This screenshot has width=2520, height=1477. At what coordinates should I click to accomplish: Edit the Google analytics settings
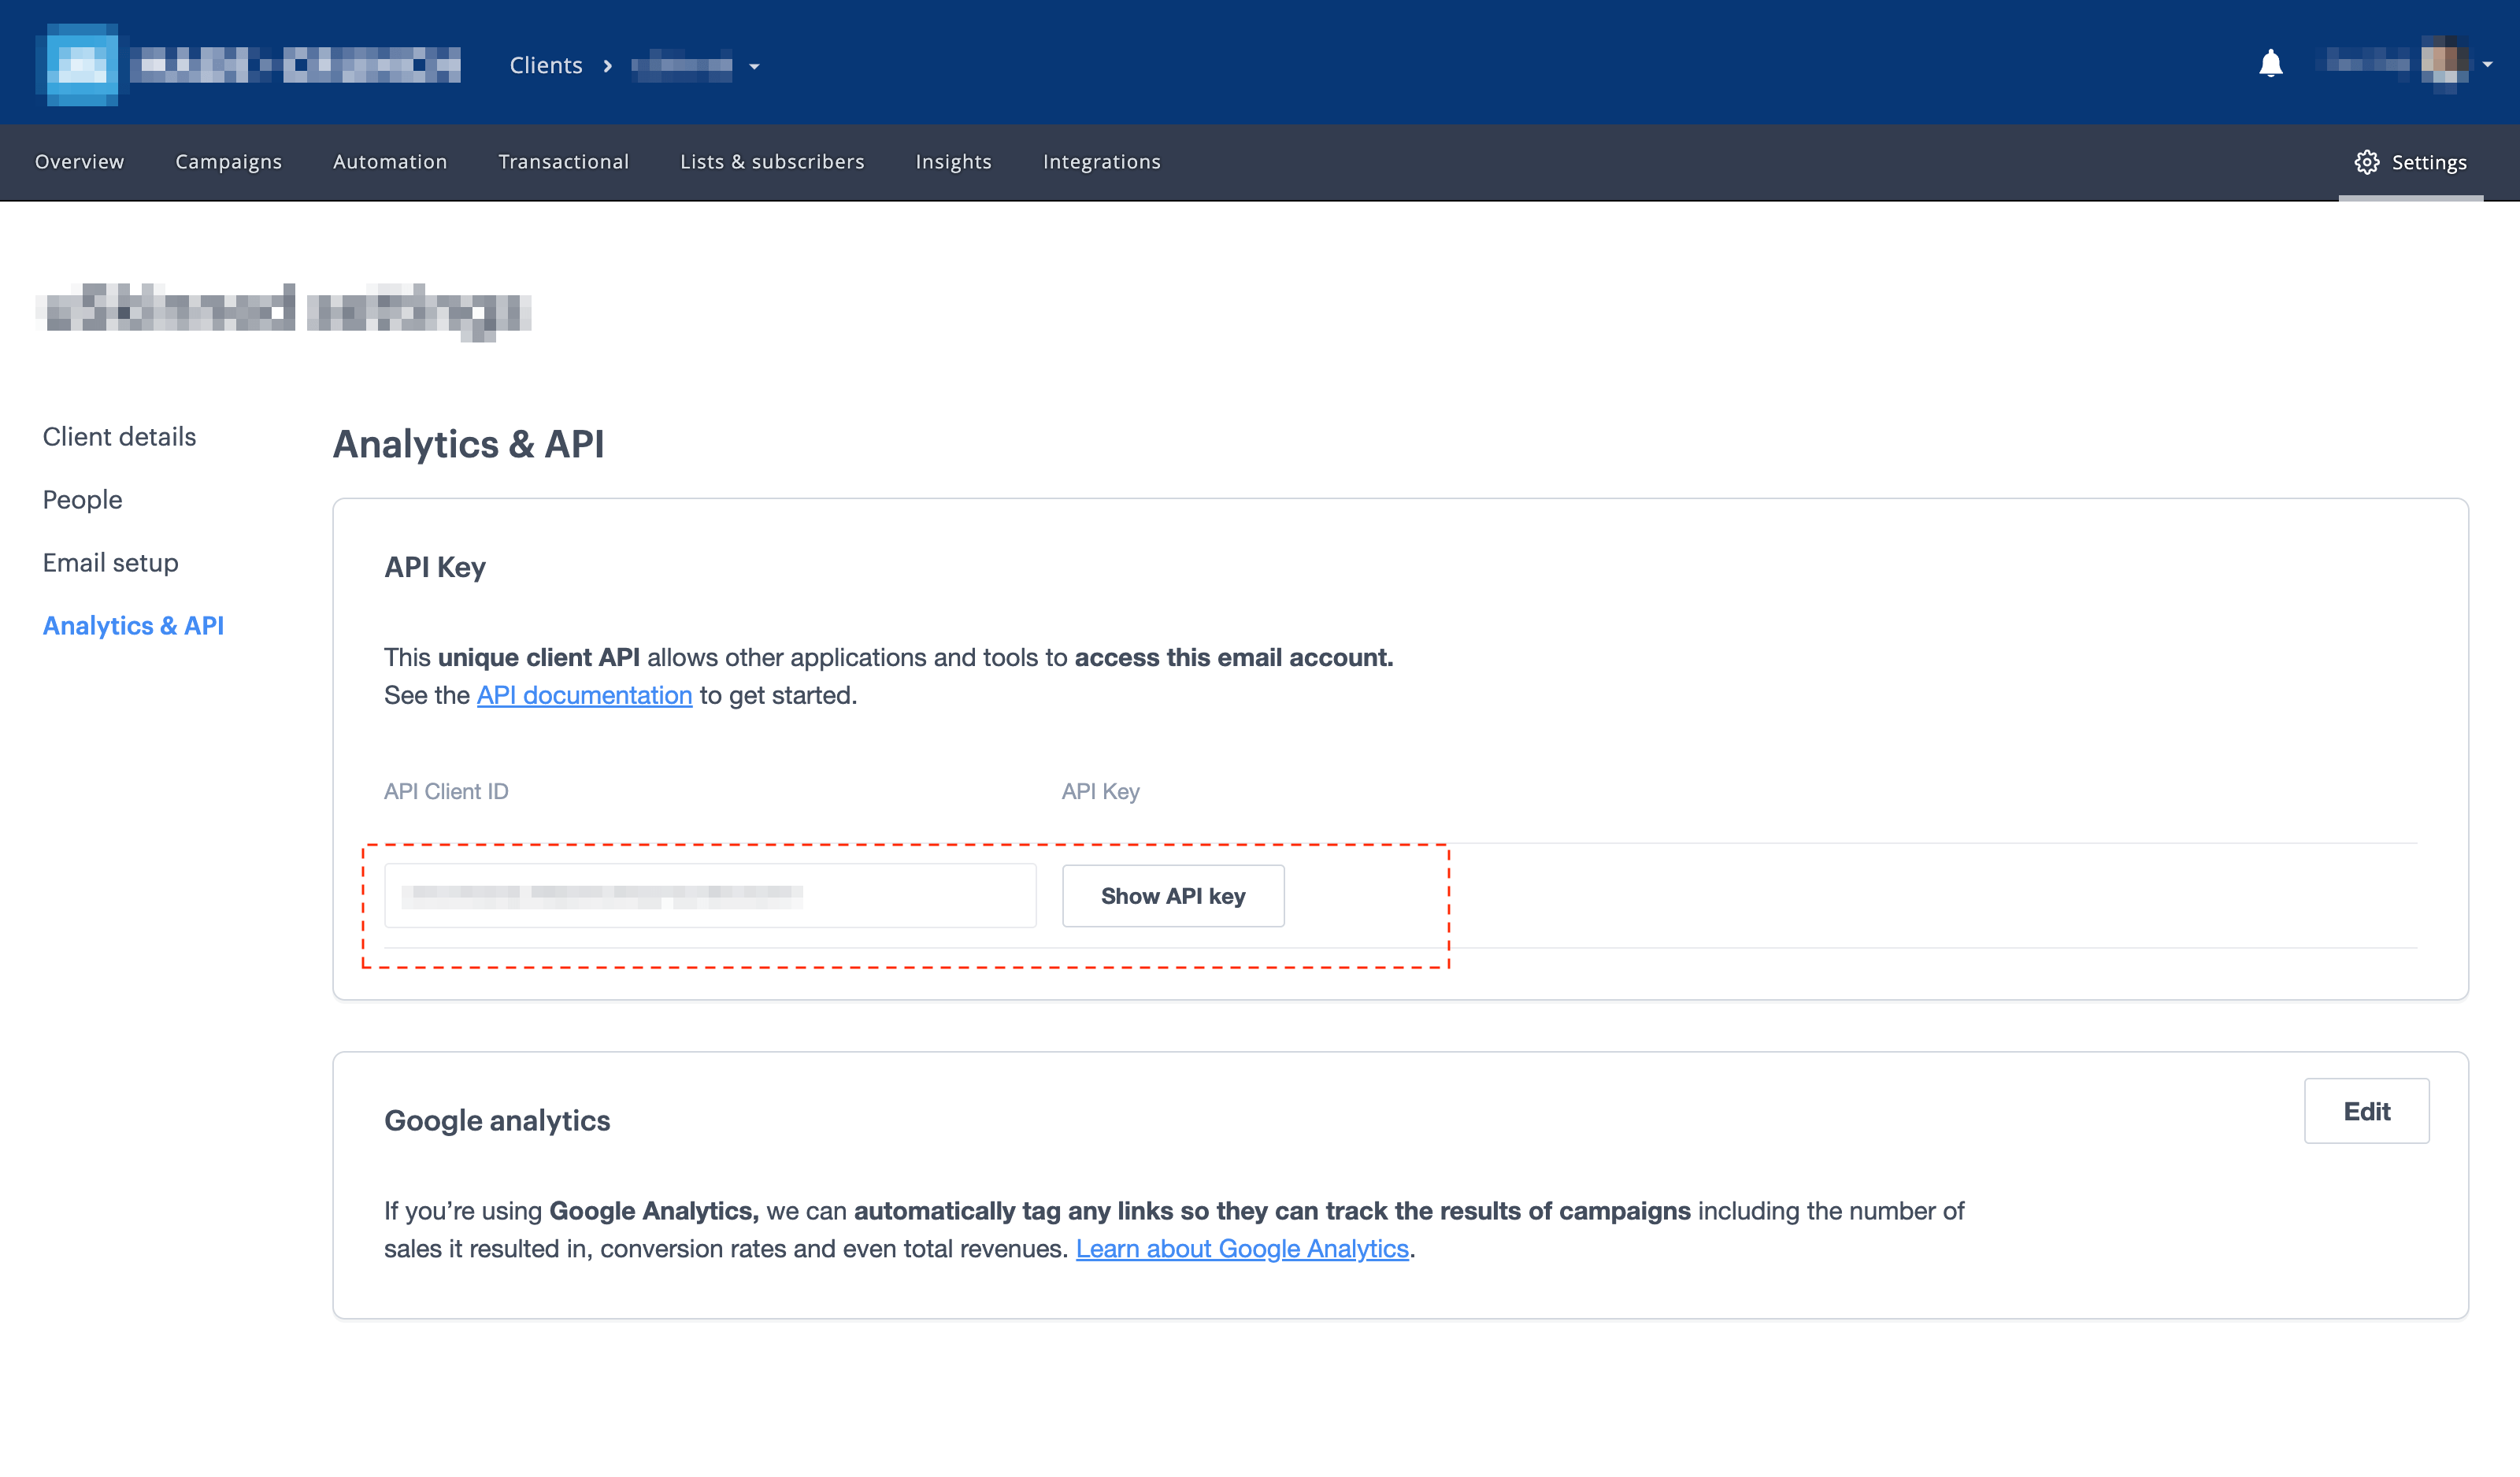[2366, 1110]
